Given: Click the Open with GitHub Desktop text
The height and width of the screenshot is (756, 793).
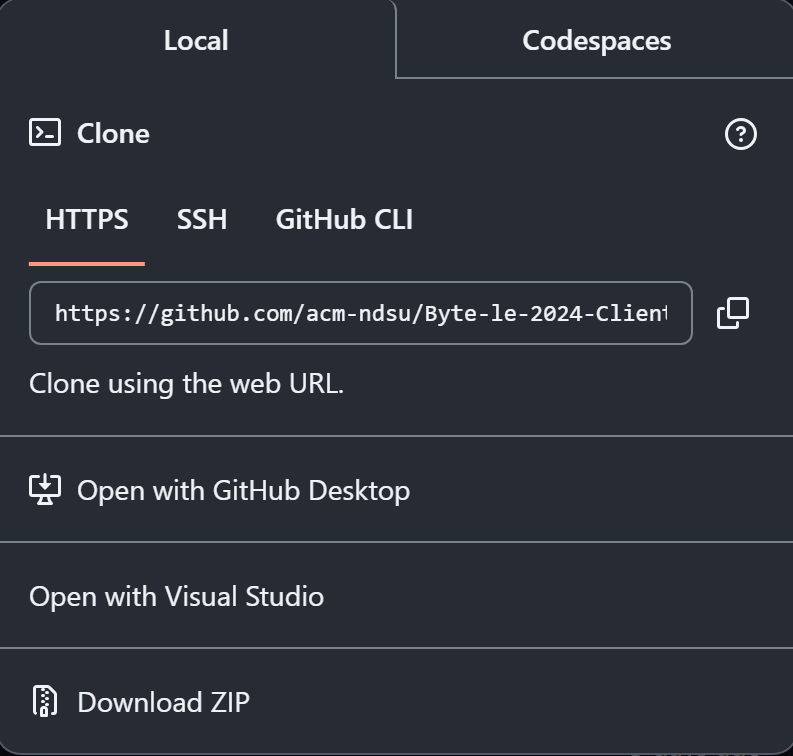Looking at the screenshot, I should click(243, 490).
